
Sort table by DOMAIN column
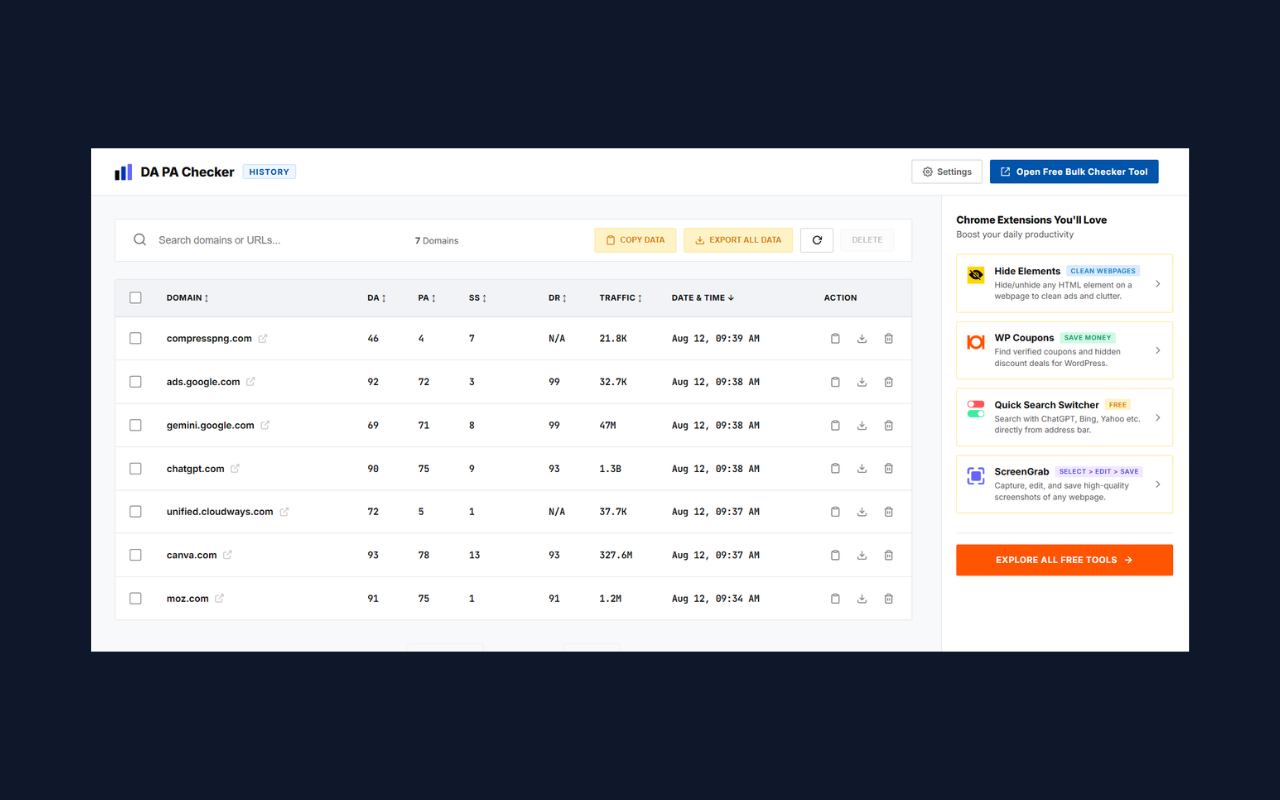pos(188,298)
